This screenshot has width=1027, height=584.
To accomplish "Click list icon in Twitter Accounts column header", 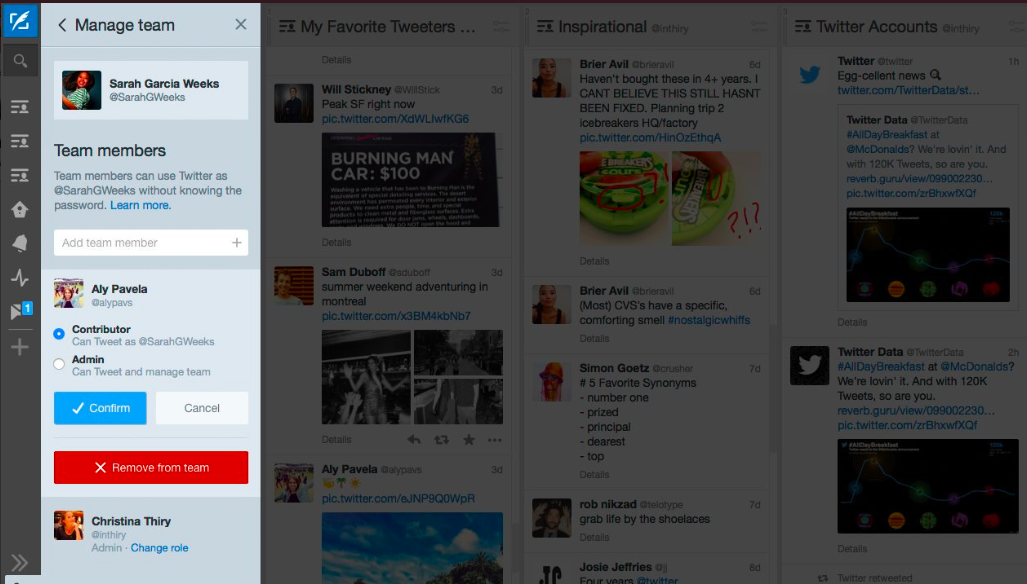I will pyautogui.click(x=803, y=27).
